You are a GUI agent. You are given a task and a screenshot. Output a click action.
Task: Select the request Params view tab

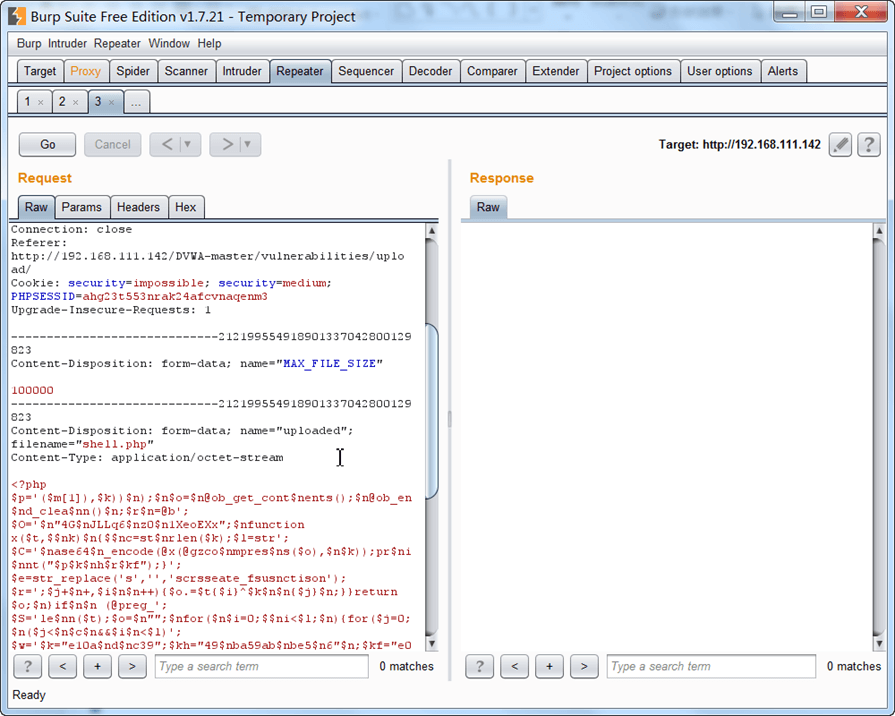(82, 207)
